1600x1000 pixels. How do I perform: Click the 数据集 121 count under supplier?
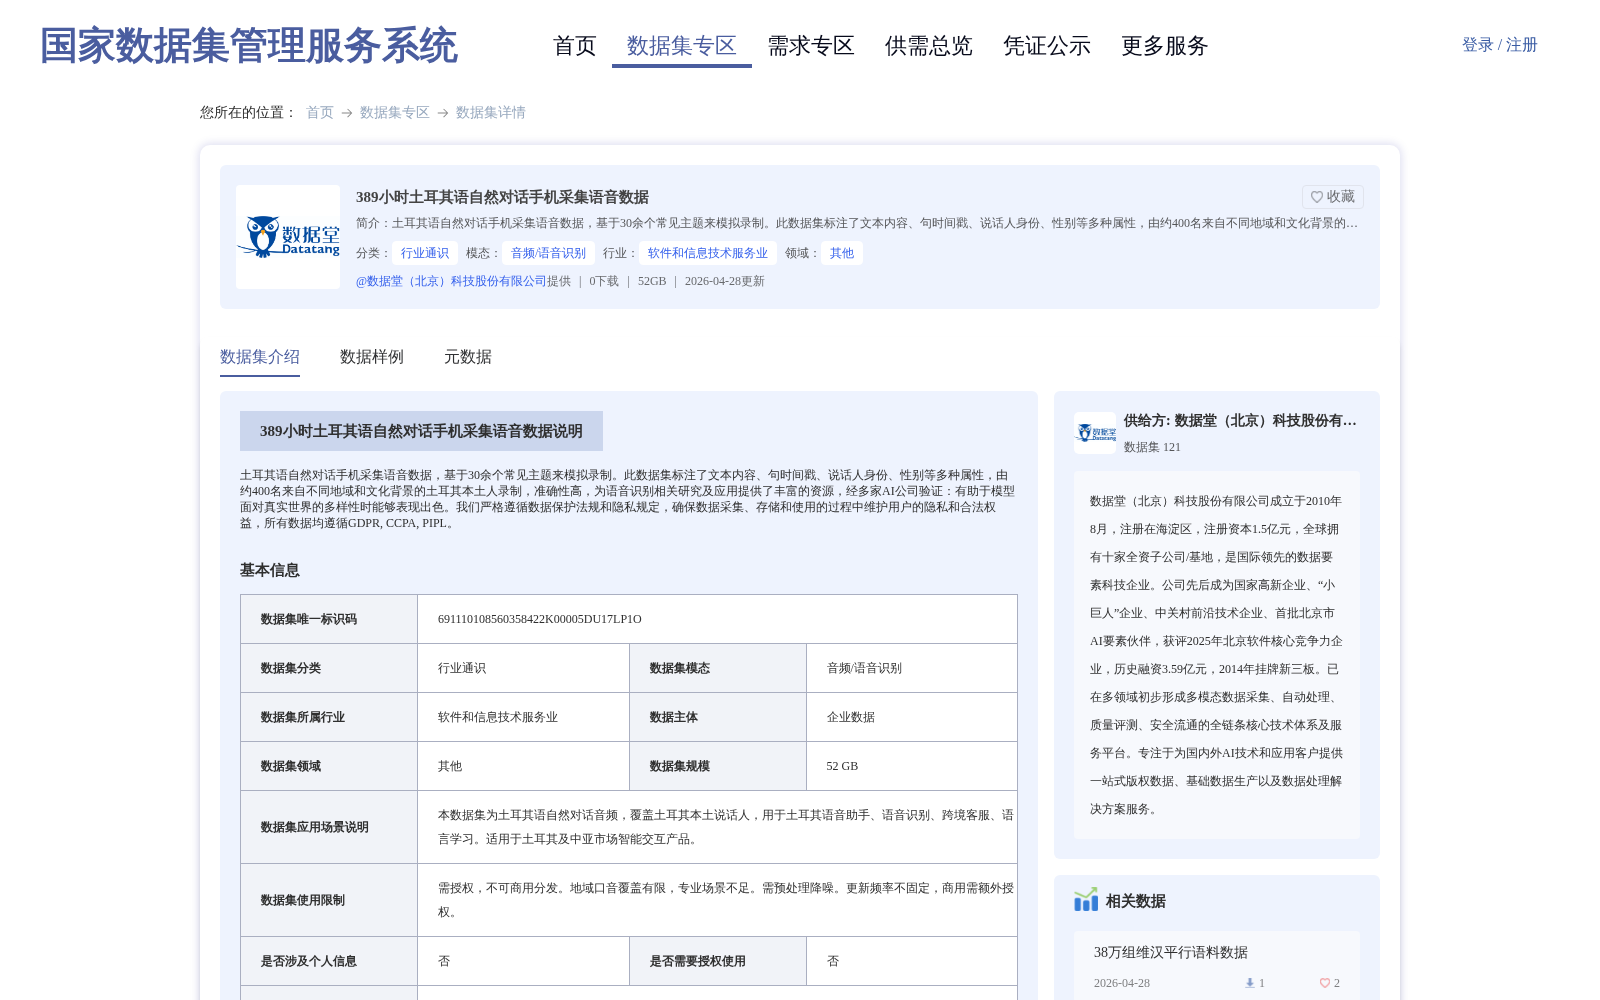1152,447
